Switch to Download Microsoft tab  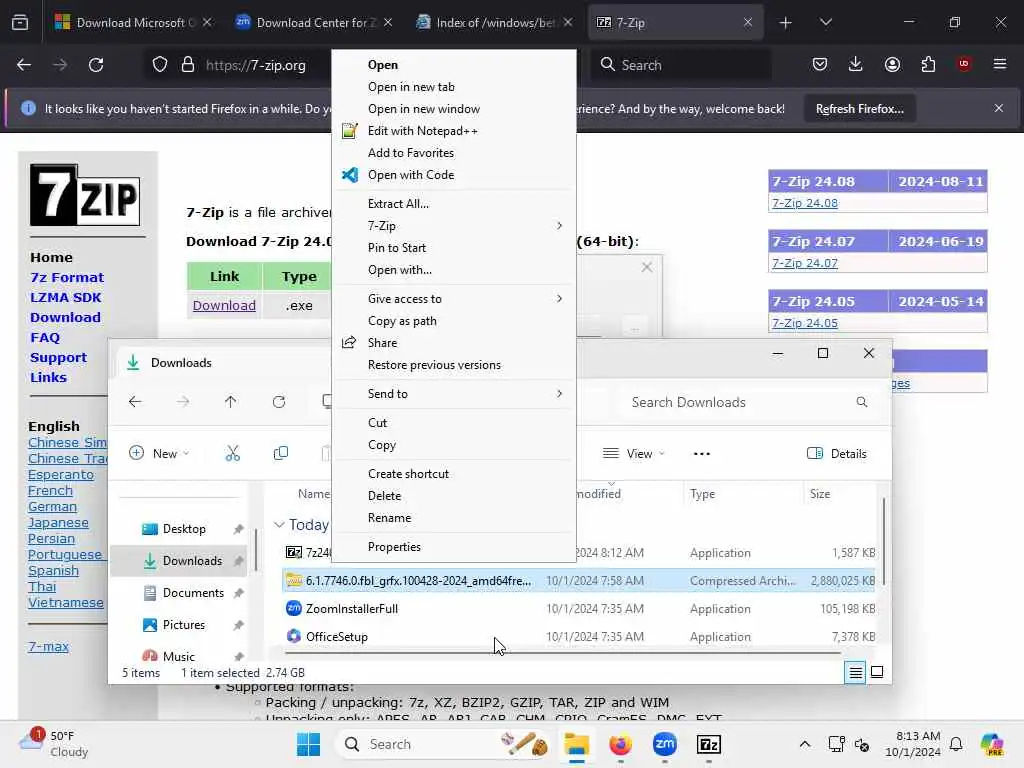coord(133,22)
